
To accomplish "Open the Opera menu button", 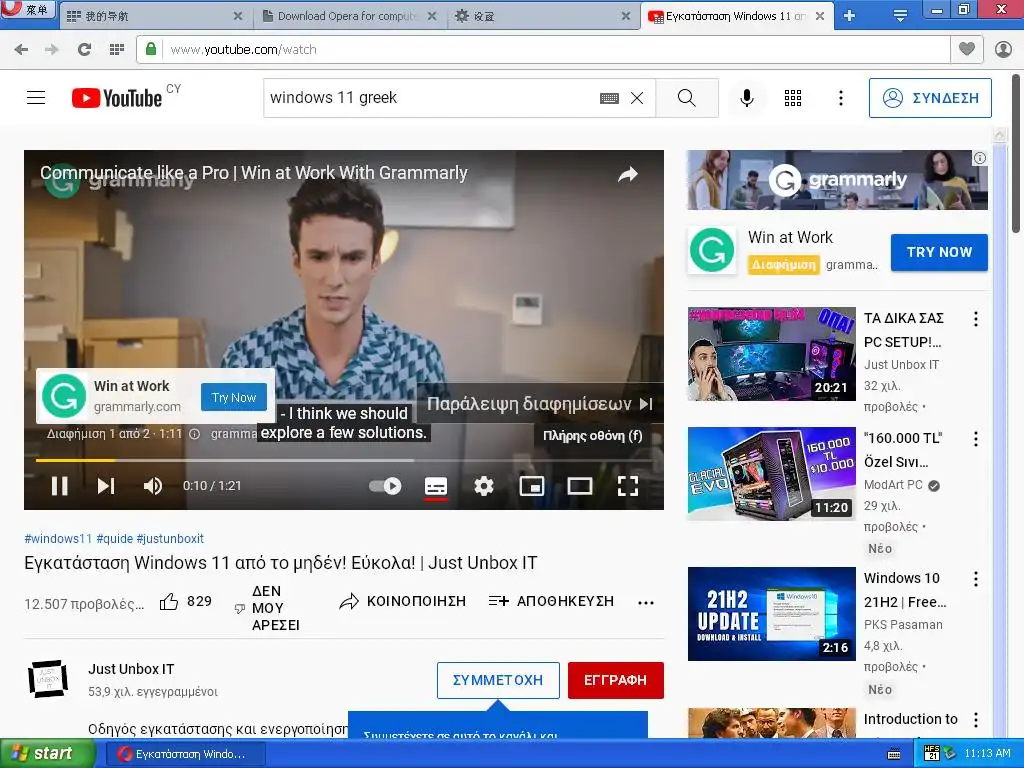I will coord(27,9).
